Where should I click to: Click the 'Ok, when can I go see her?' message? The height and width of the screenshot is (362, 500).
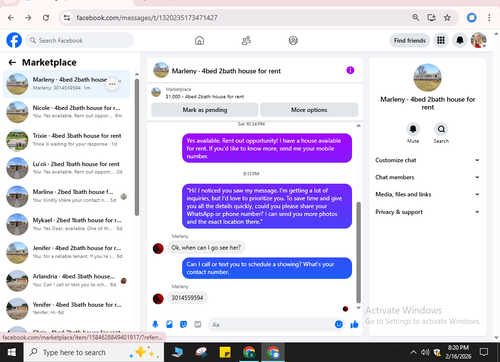tap(206, 248)
